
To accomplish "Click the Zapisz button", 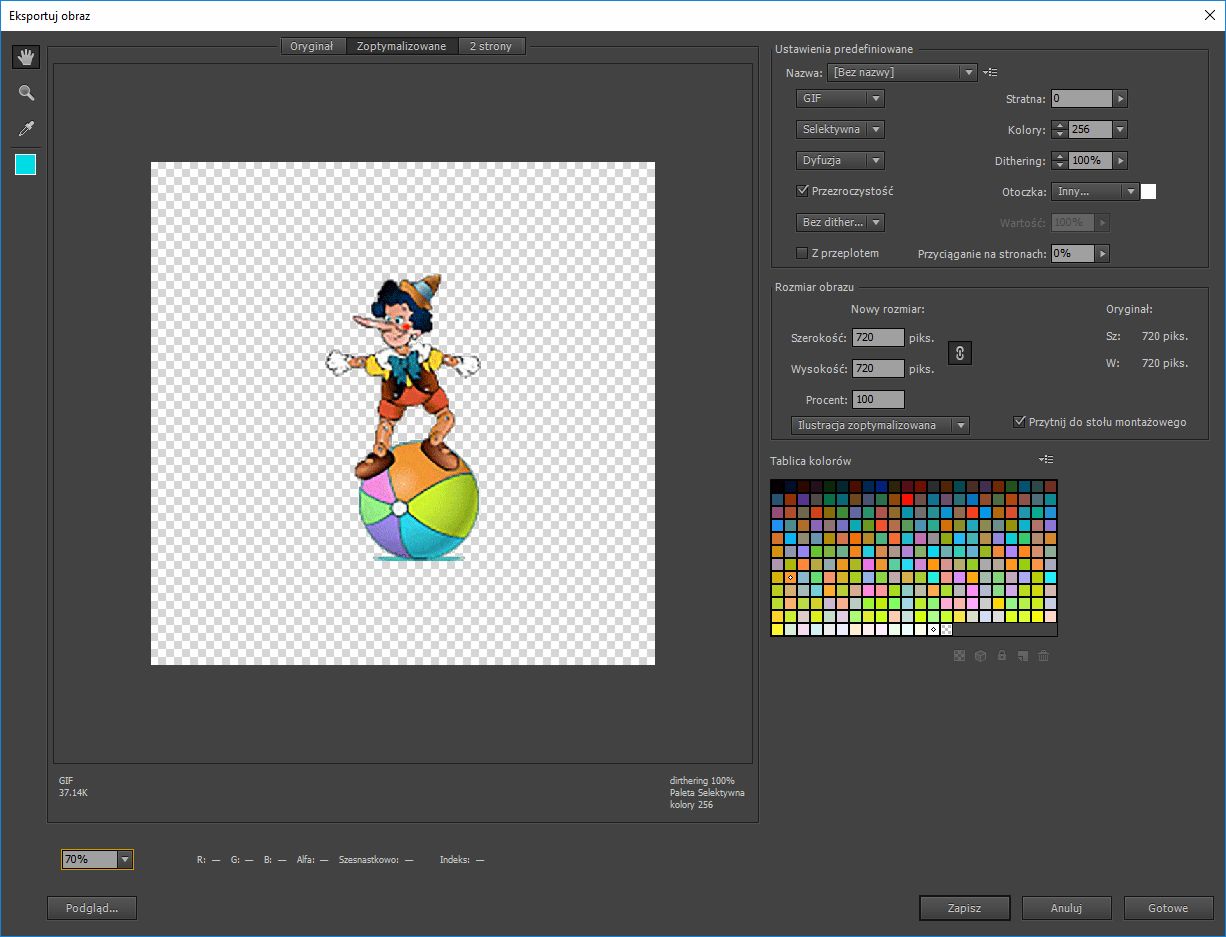I will pos(964,908).
